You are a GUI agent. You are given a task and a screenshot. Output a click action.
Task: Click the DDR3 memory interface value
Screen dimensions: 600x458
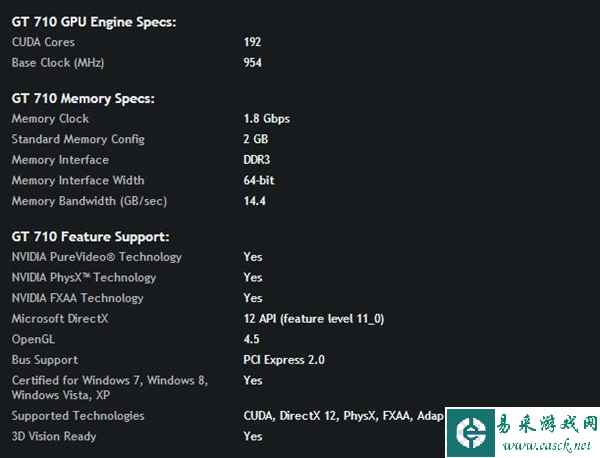257,160
